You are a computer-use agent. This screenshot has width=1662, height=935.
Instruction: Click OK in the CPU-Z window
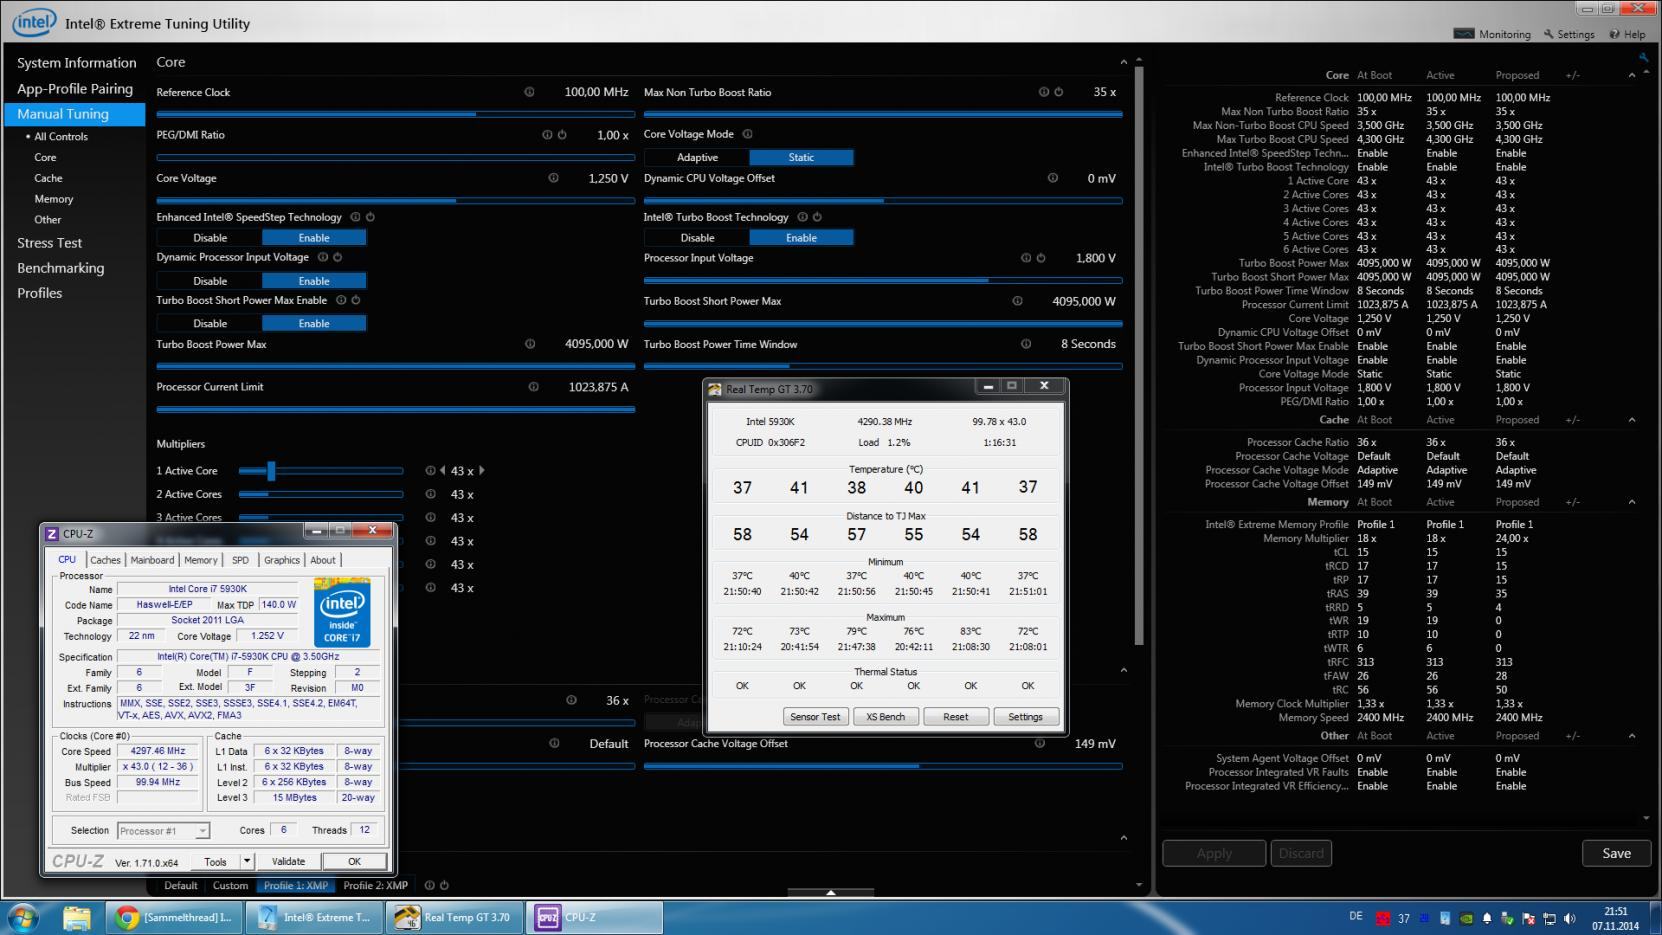[354, 861]
